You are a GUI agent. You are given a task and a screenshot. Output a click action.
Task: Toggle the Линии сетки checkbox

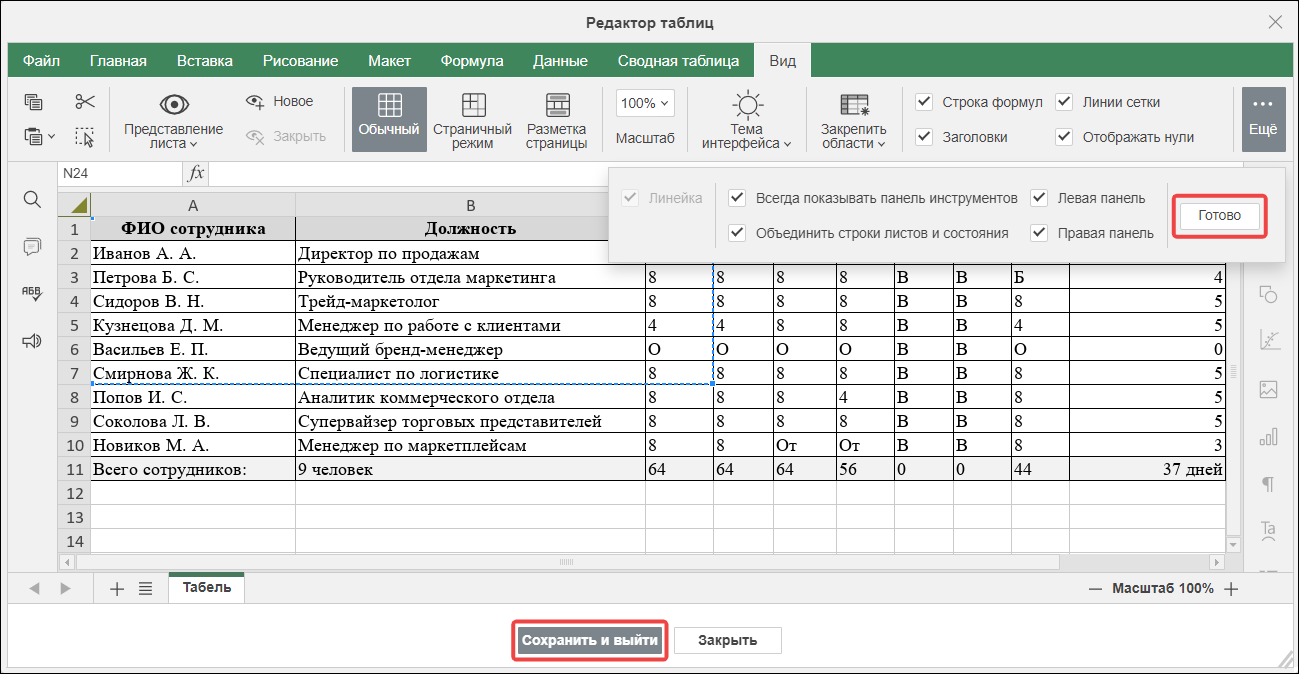[1064, 102]
